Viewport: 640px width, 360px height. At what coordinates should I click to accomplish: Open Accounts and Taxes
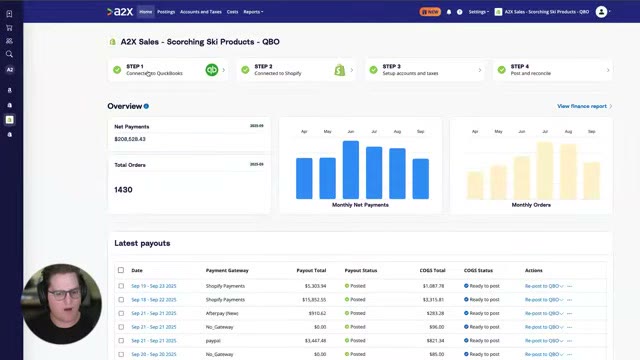click(x=201, y=12)
